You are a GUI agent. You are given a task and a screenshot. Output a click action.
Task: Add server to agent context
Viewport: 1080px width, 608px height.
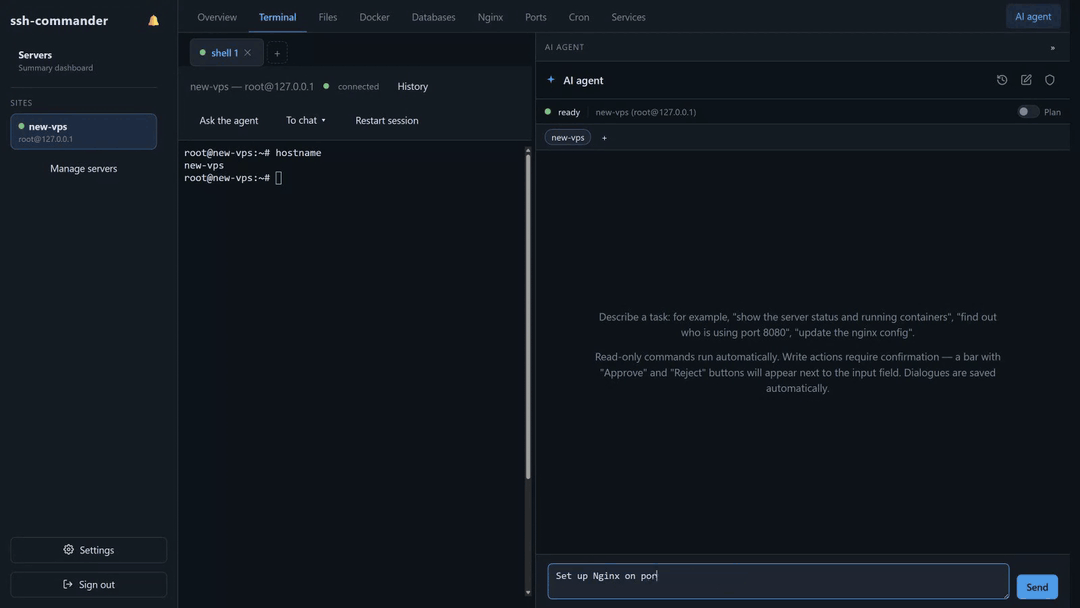tap(604, 138)
